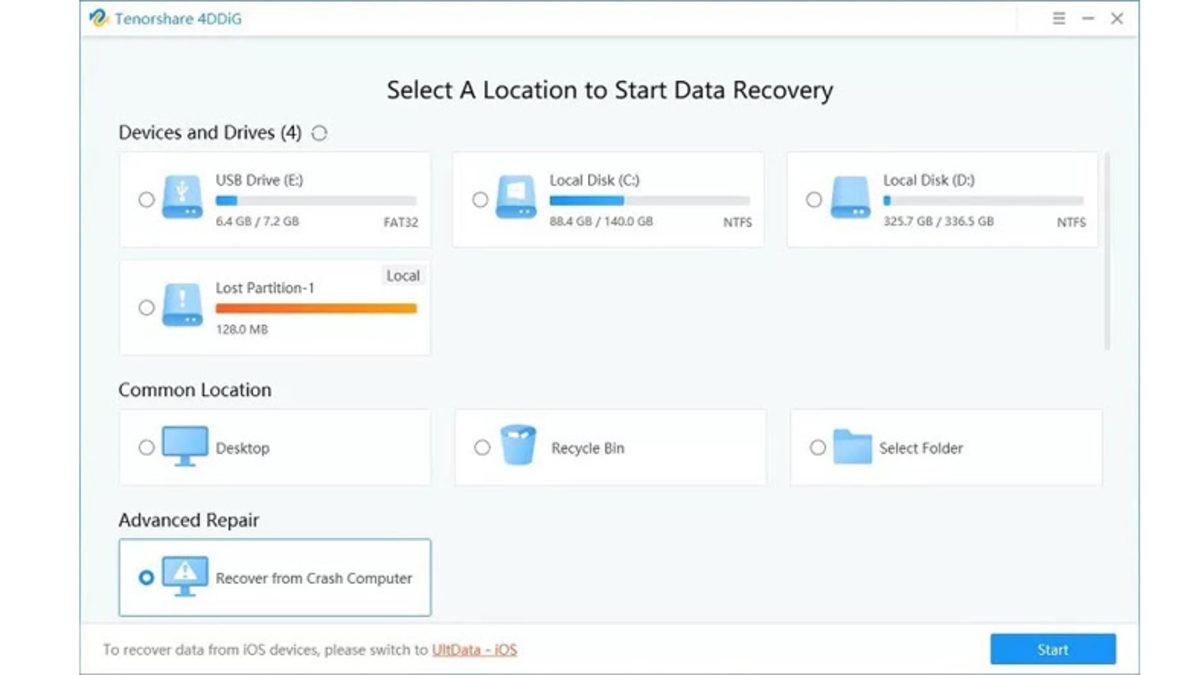Click the Local Disk (C:) Windows drive icon
Viewport: 1200px width, 675px height.
516,199
